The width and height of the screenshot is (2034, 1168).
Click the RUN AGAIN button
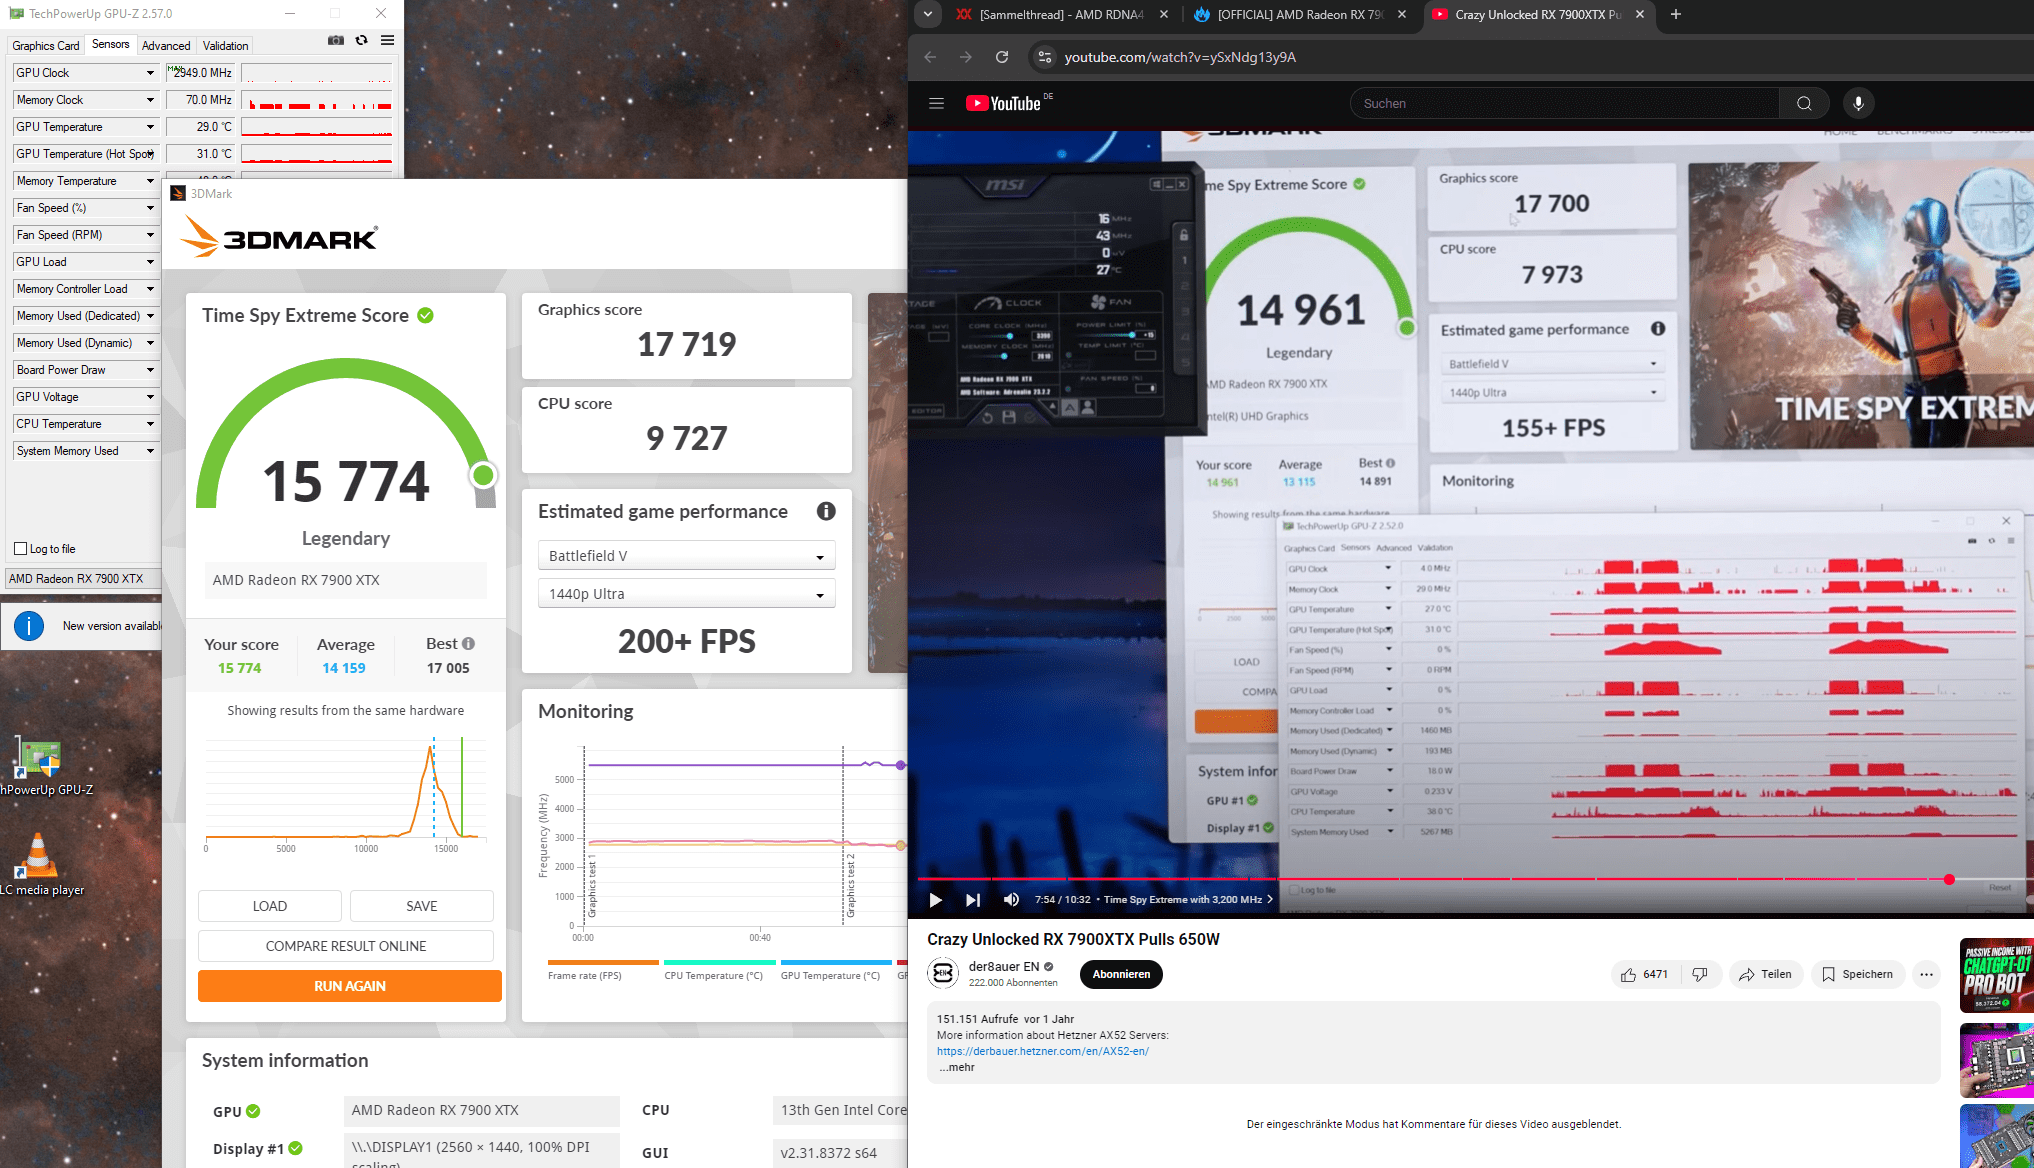[349, 986]
